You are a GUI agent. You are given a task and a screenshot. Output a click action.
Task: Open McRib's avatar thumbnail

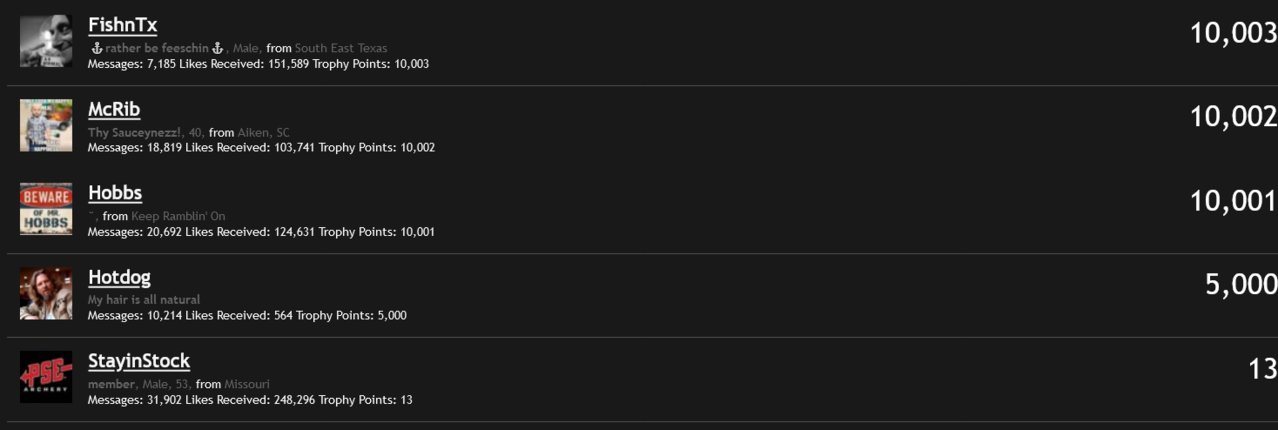coord(46,125)
